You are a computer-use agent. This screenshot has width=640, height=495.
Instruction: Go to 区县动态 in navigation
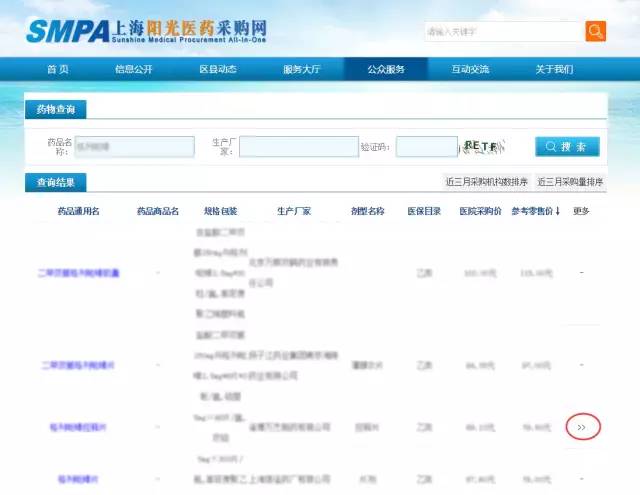[x=218, y=69]
